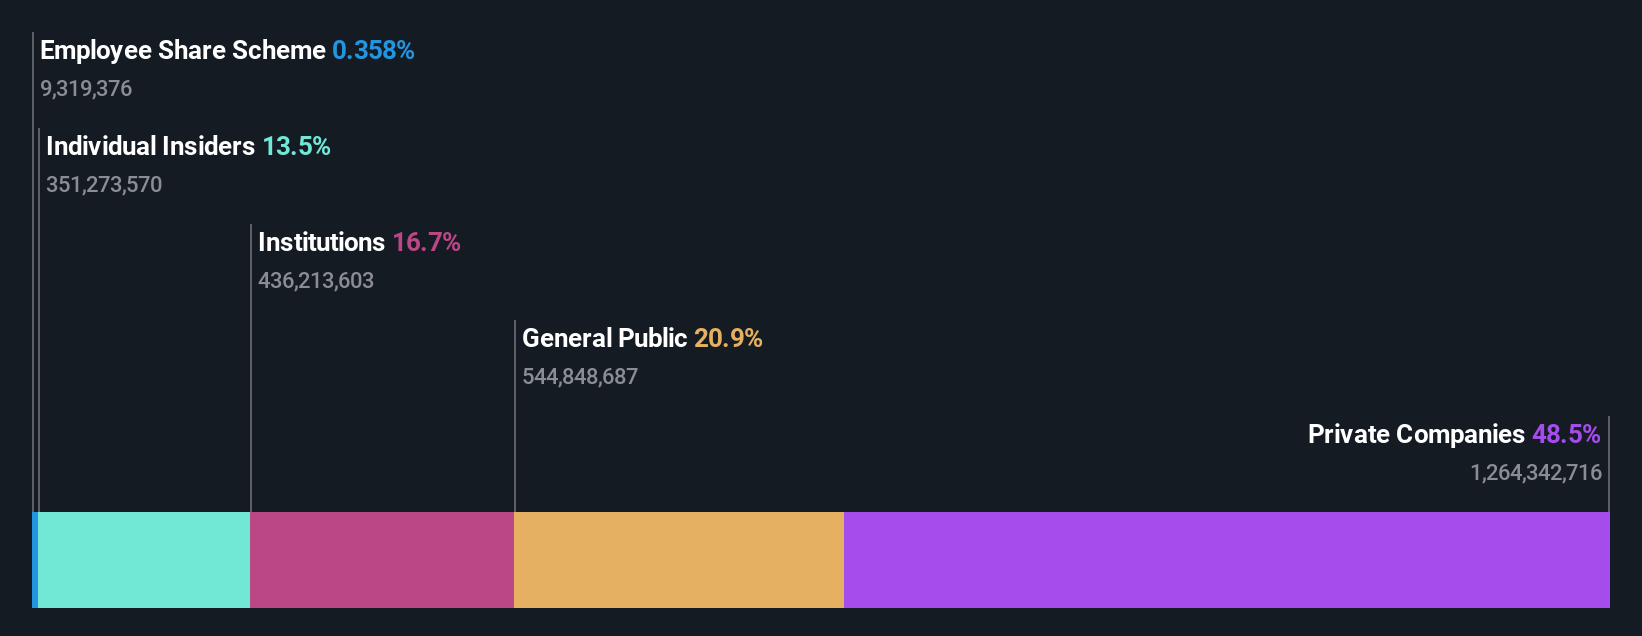Click the 351,273,570 share count
This screenshot has width=1642, height=636.
pyautogui.click(x=104, y=184)
